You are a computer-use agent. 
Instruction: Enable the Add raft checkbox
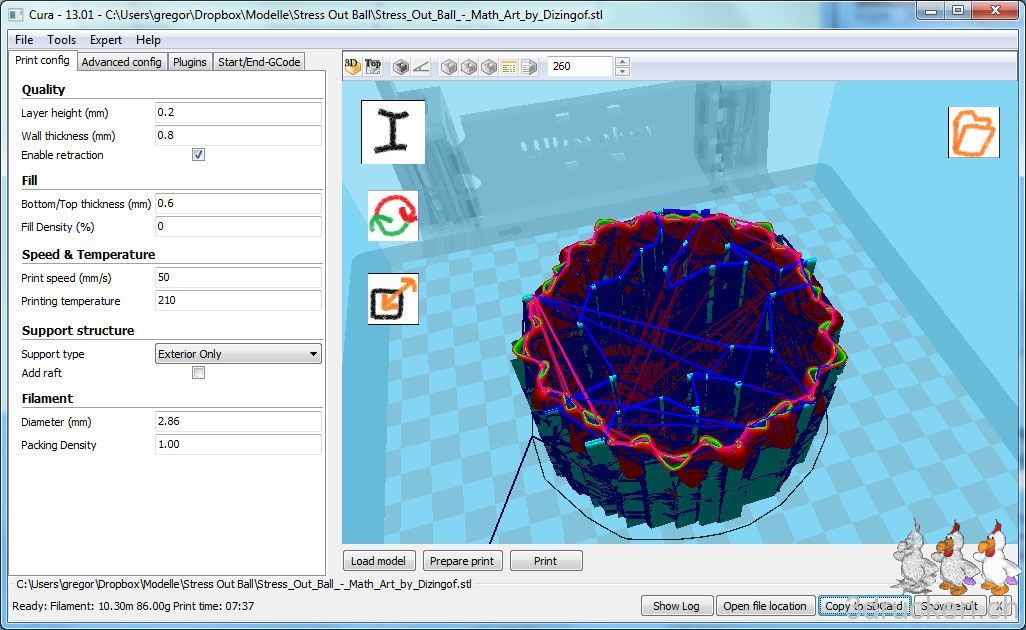coord(198,372)
